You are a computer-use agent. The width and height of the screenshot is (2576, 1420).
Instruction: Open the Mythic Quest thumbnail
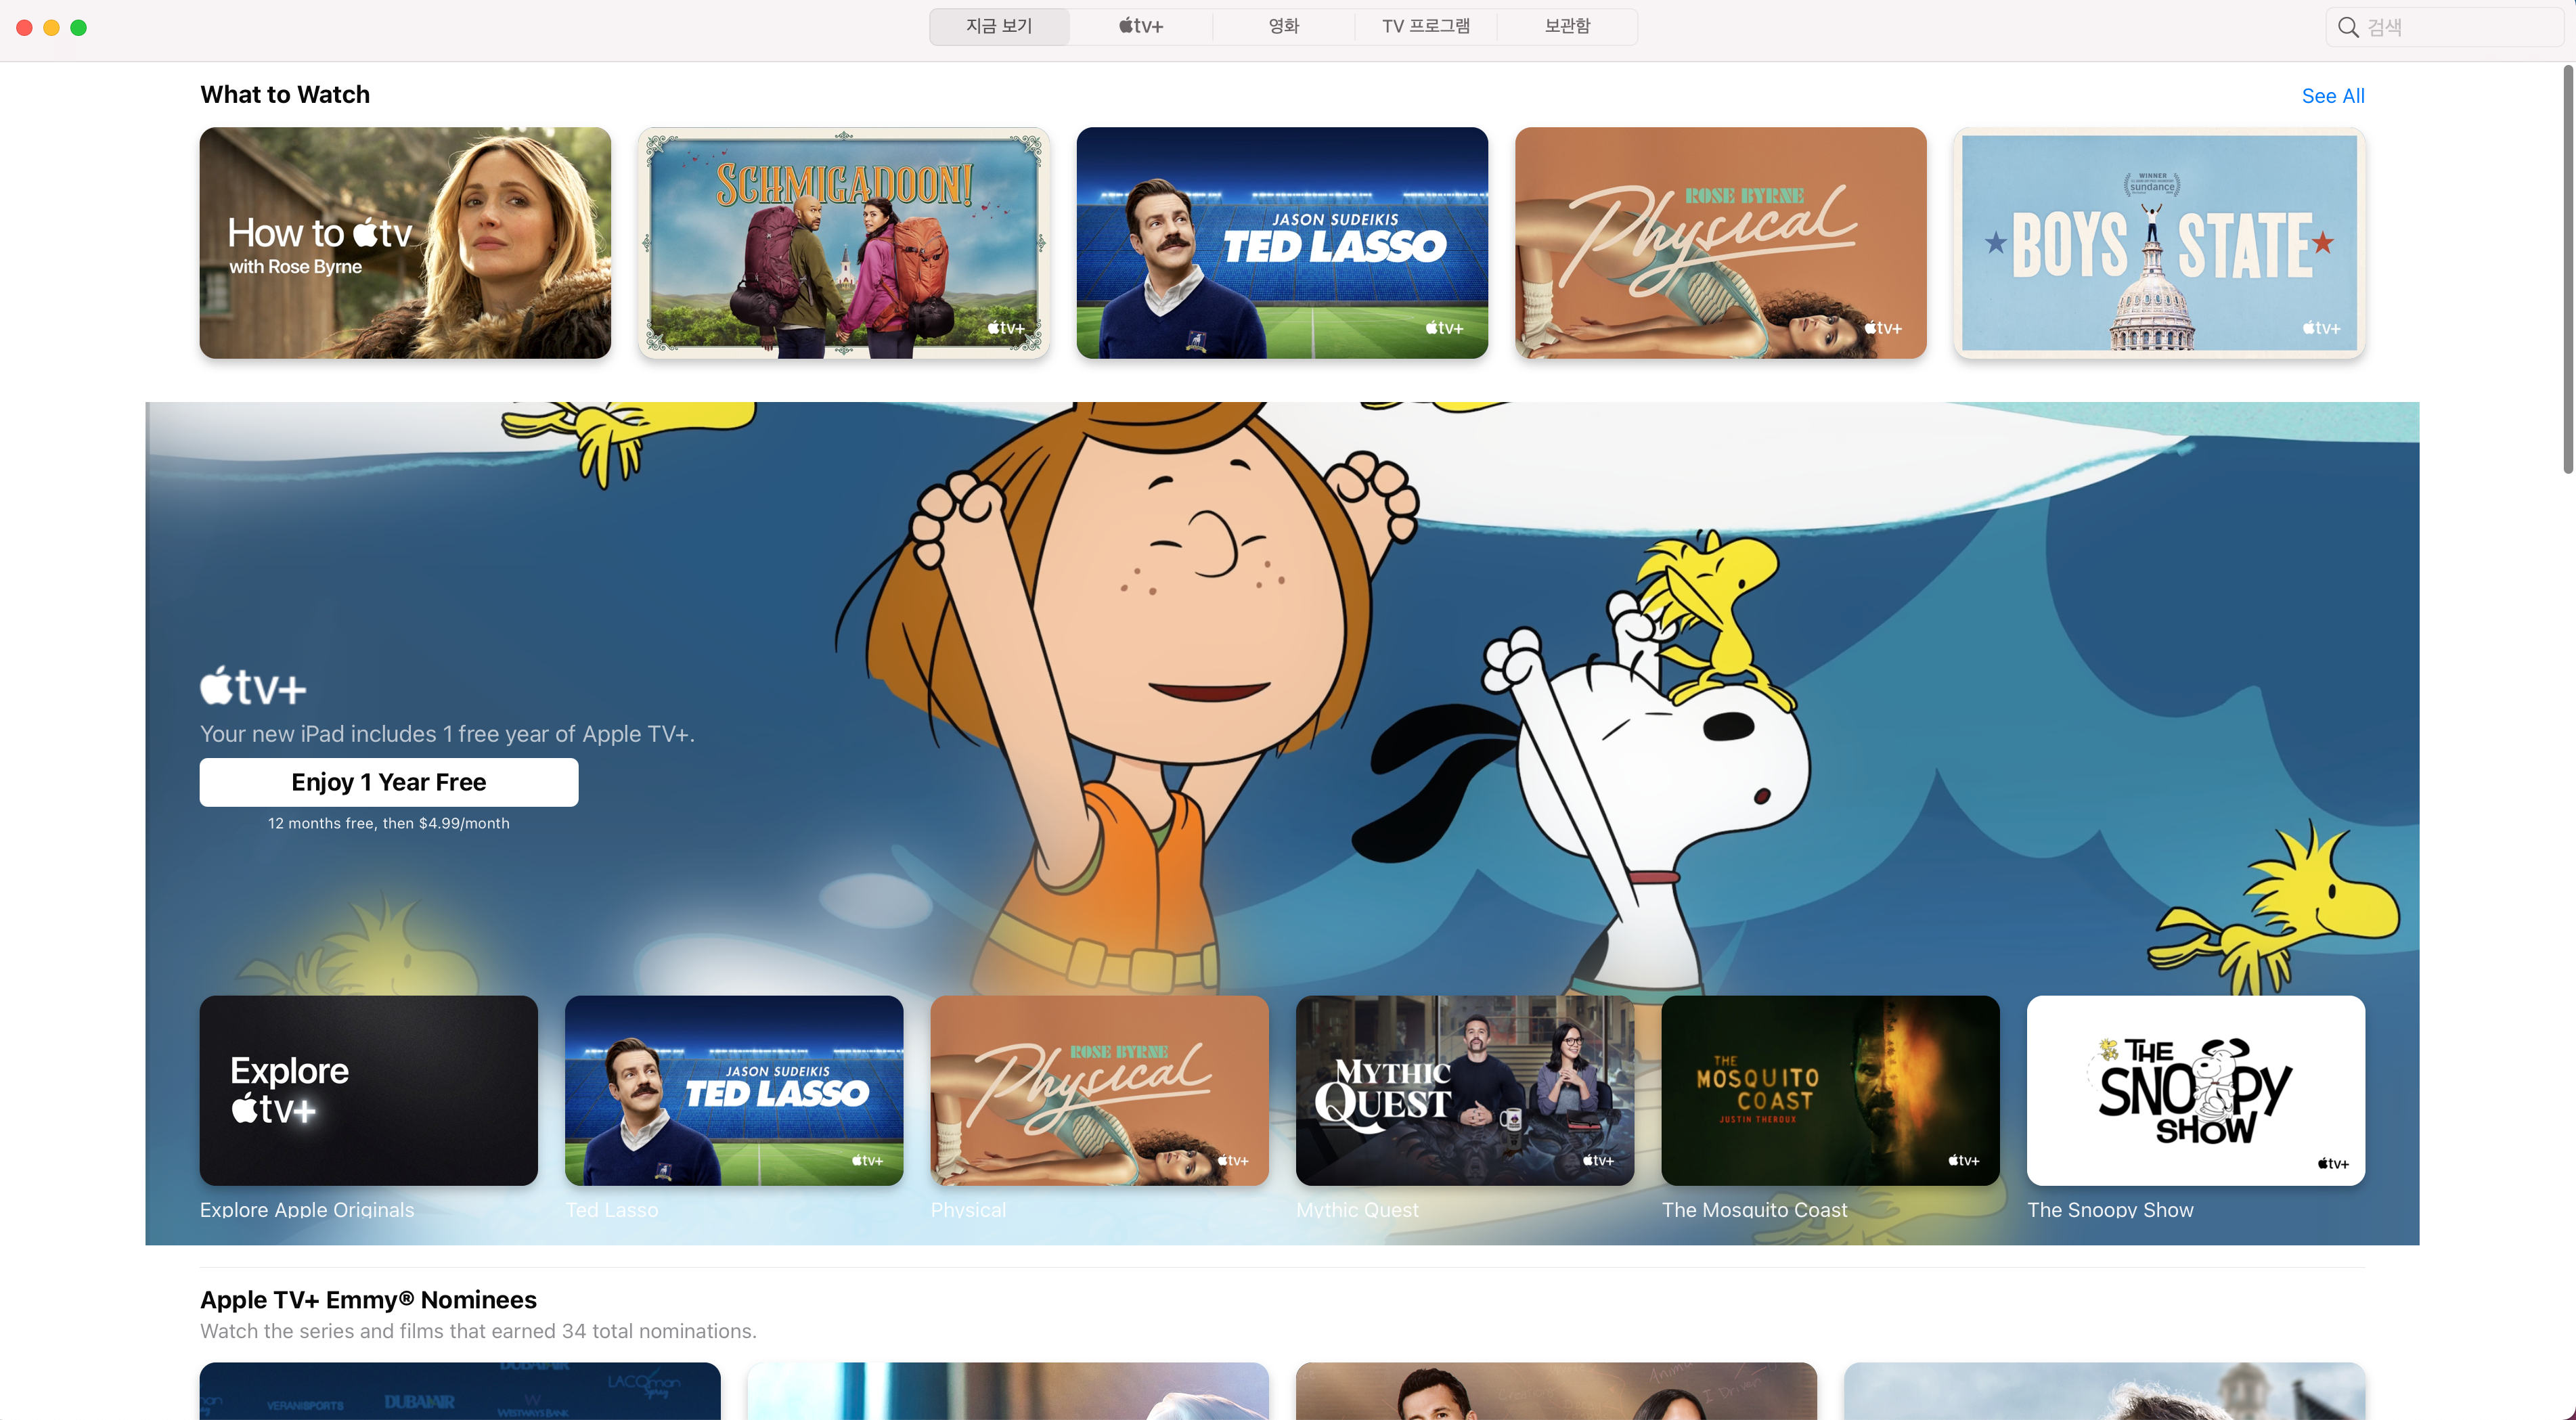coord(1464,1090)
